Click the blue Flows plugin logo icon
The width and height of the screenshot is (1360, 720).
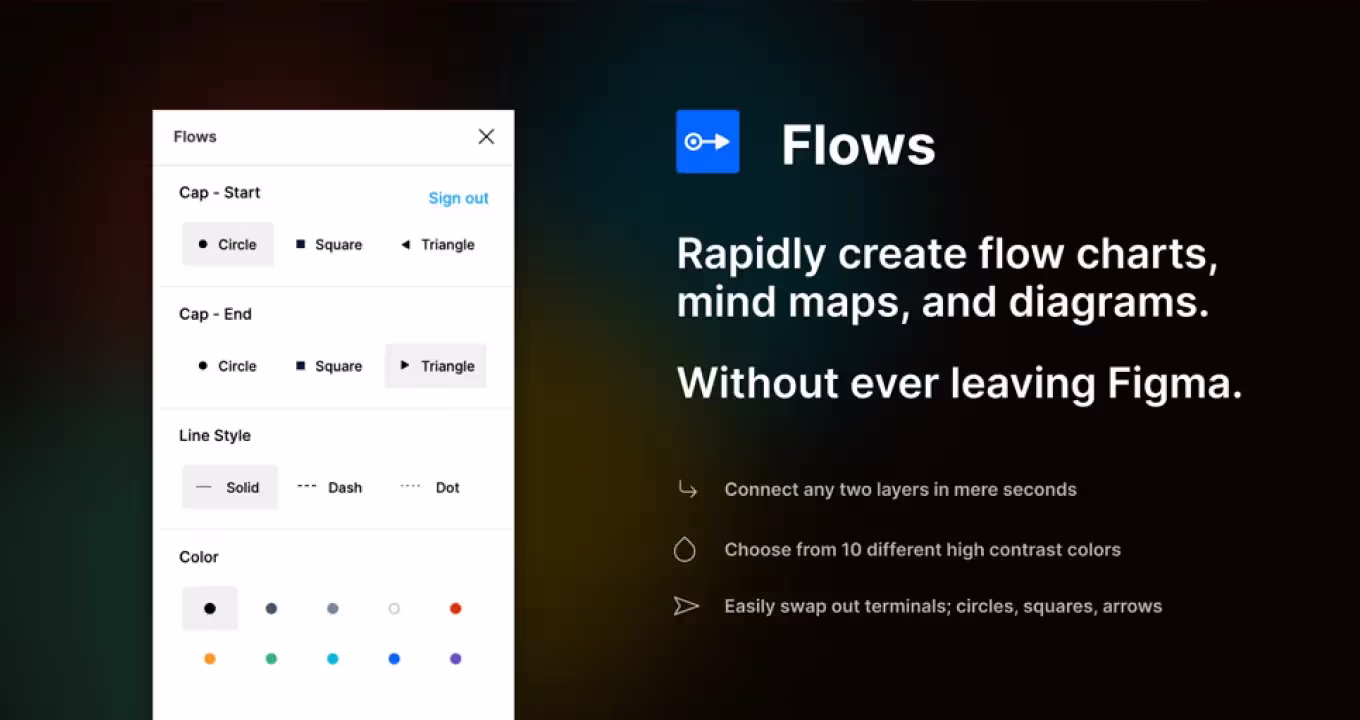point(707,142)
